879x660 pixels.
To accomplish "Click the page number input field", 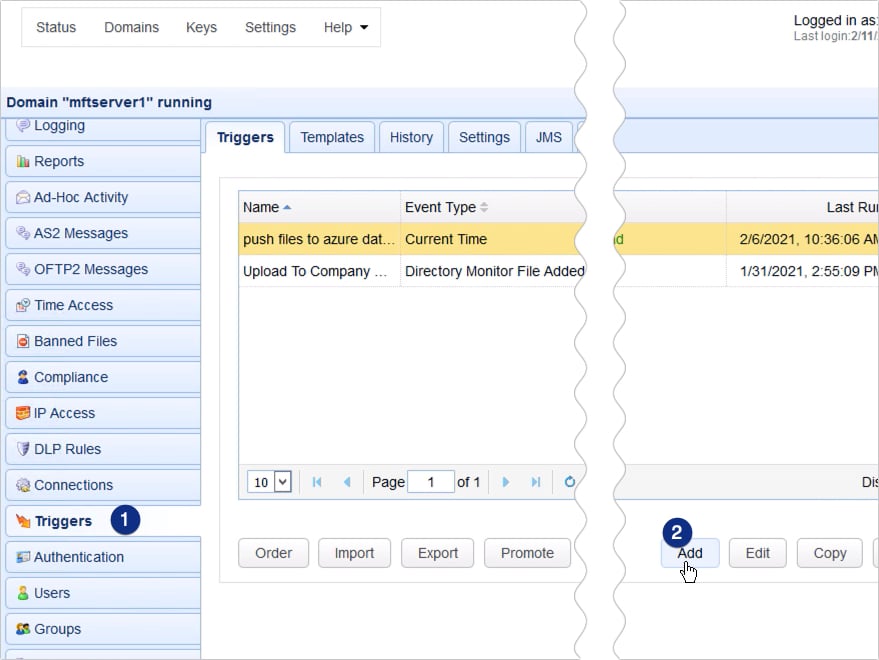I will pyautogui.click(x=431, y=482).
